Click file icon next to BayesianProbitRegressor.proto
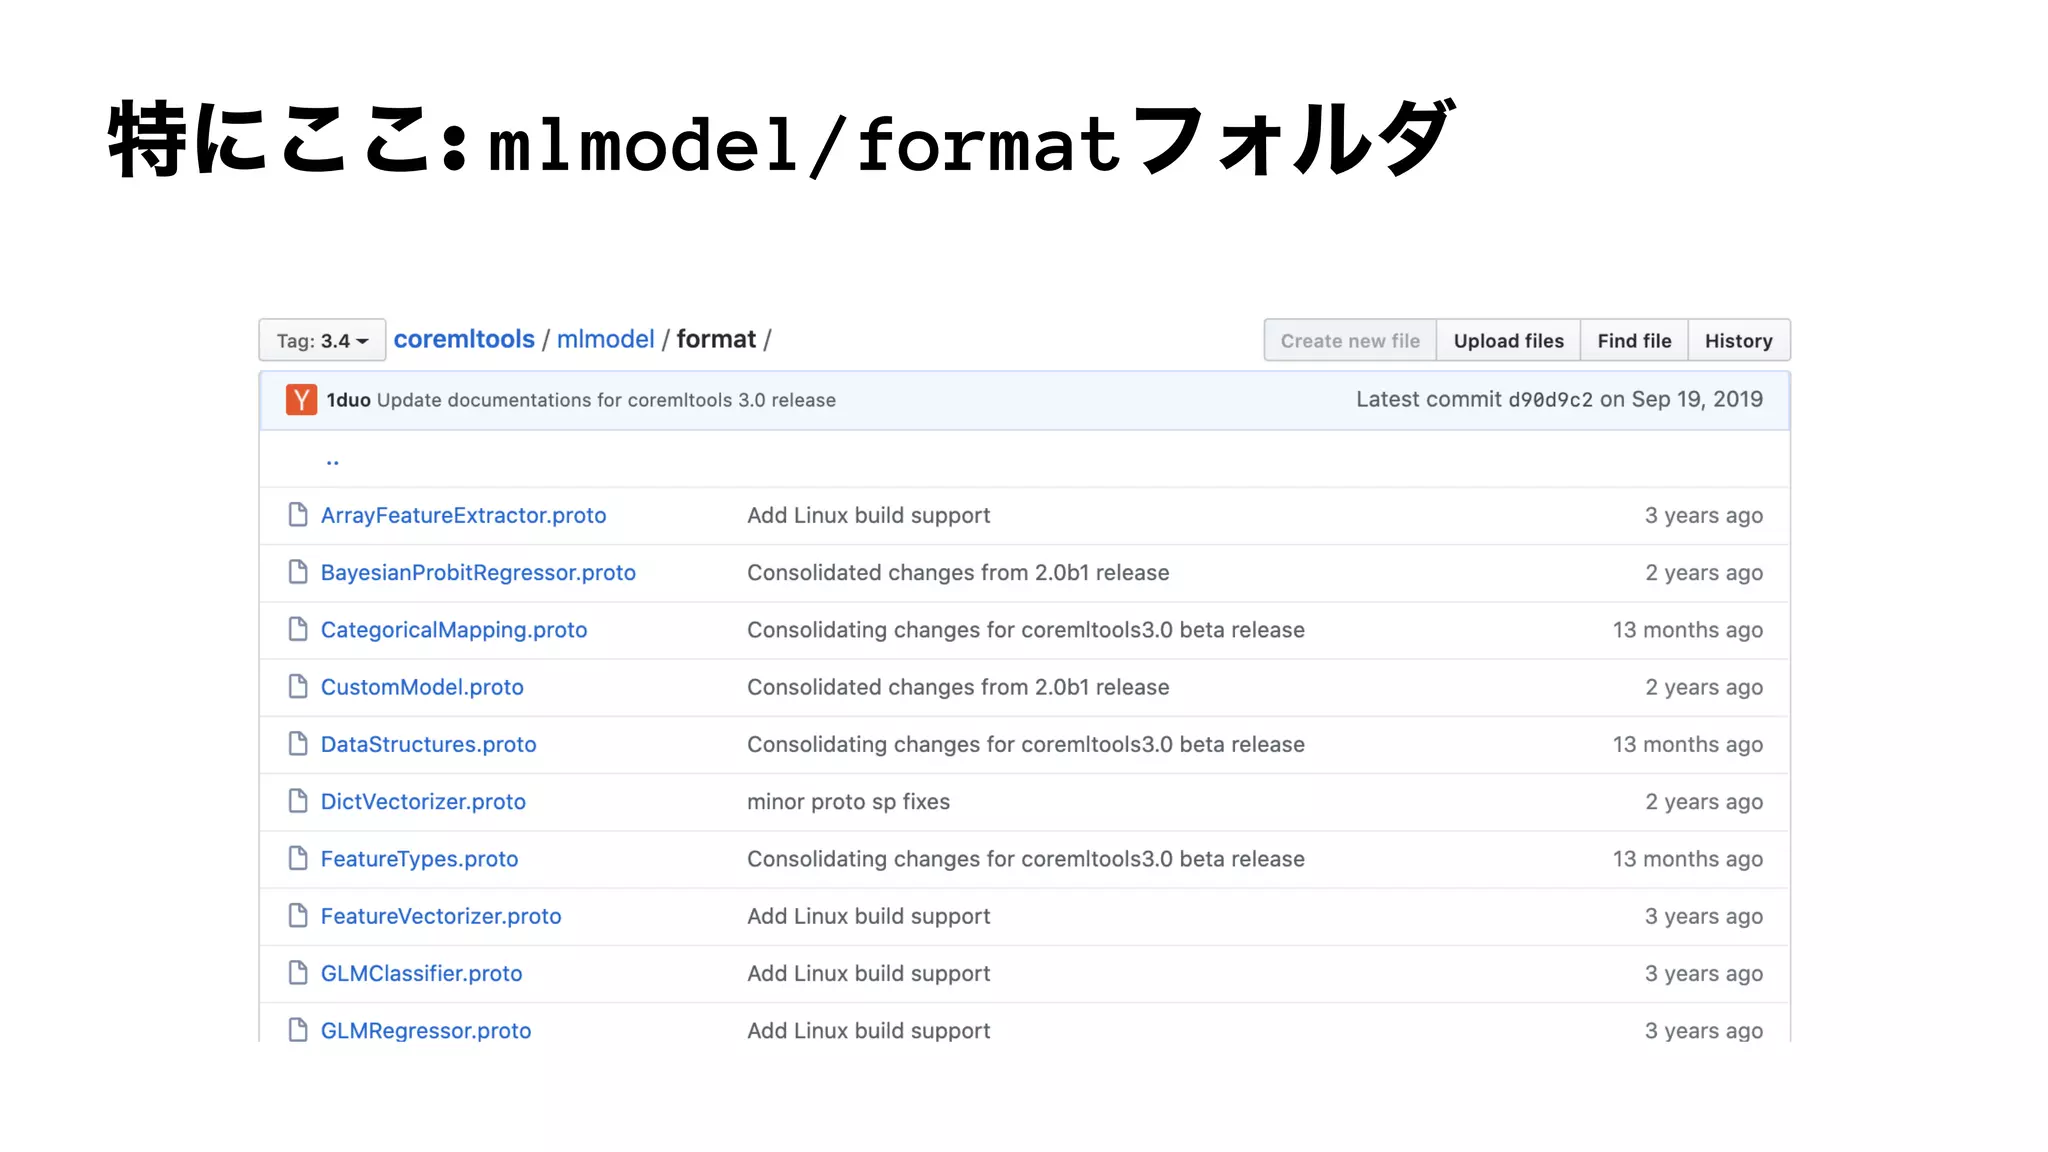Image resolution: width=2048 pixels, height=1152 pixels. pyautogui.click(x=298, y=571)
